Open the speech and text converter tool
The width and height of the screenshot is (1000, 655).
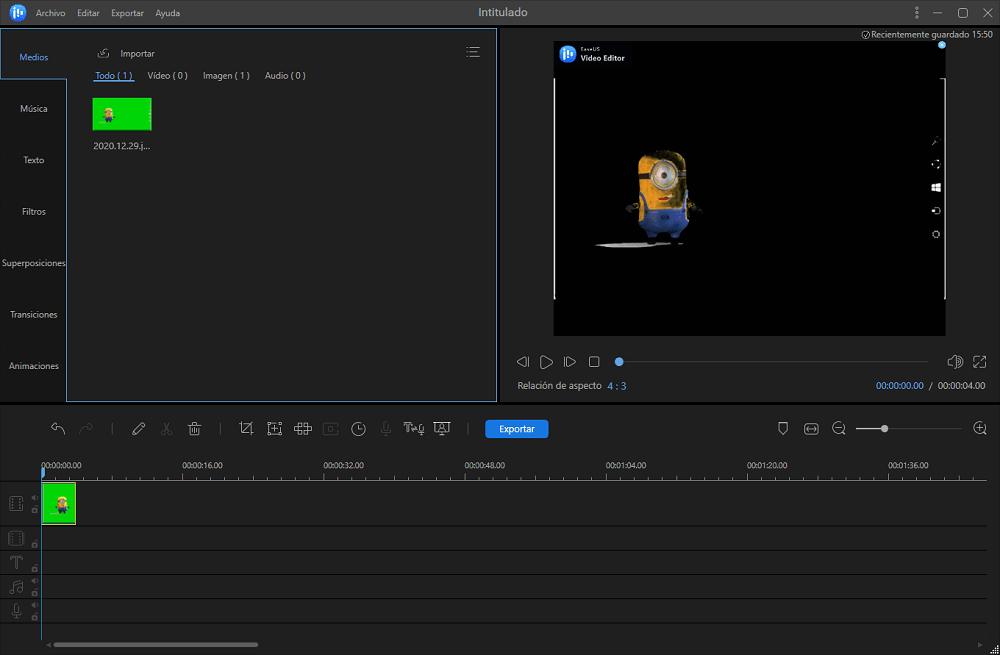(414, 429)
